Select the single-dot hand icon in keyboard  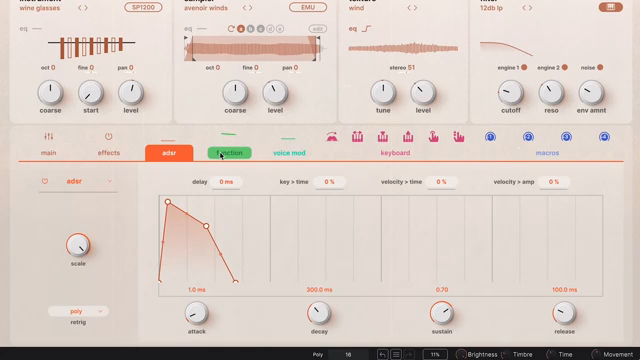(433, 137)
